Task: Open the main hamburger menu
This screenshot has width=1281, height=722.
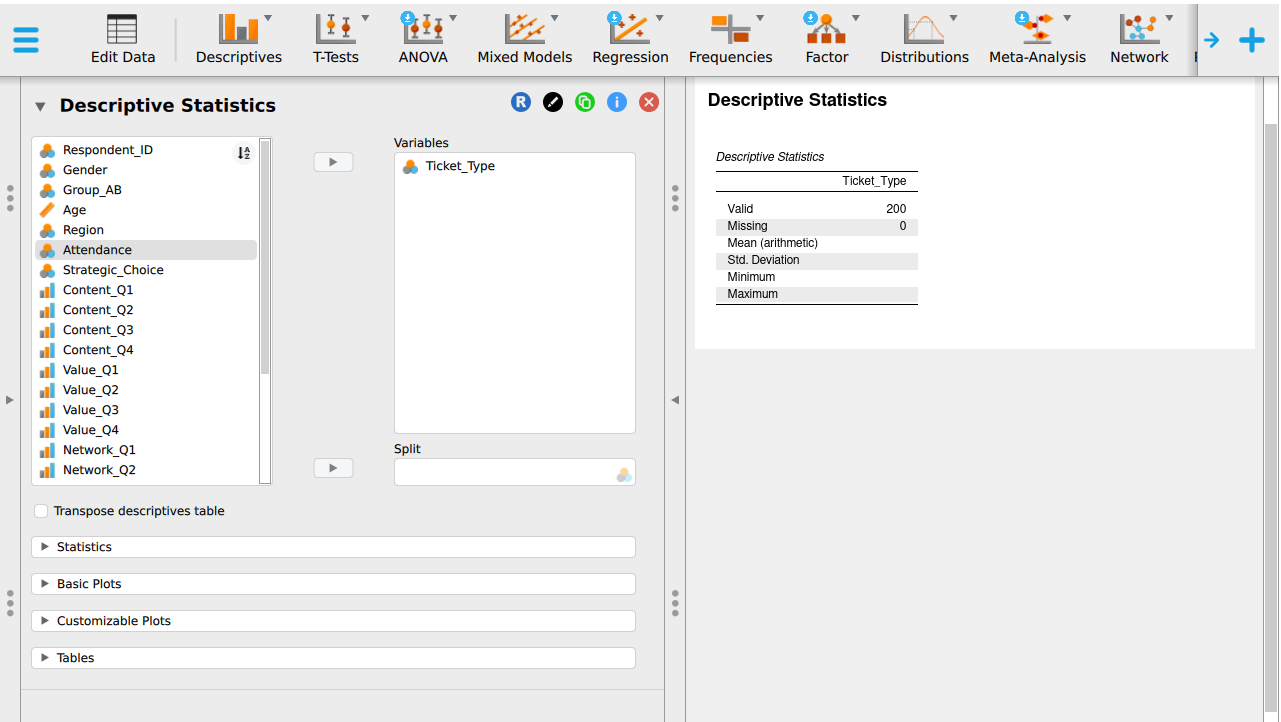Action: (x=26, y=40)
